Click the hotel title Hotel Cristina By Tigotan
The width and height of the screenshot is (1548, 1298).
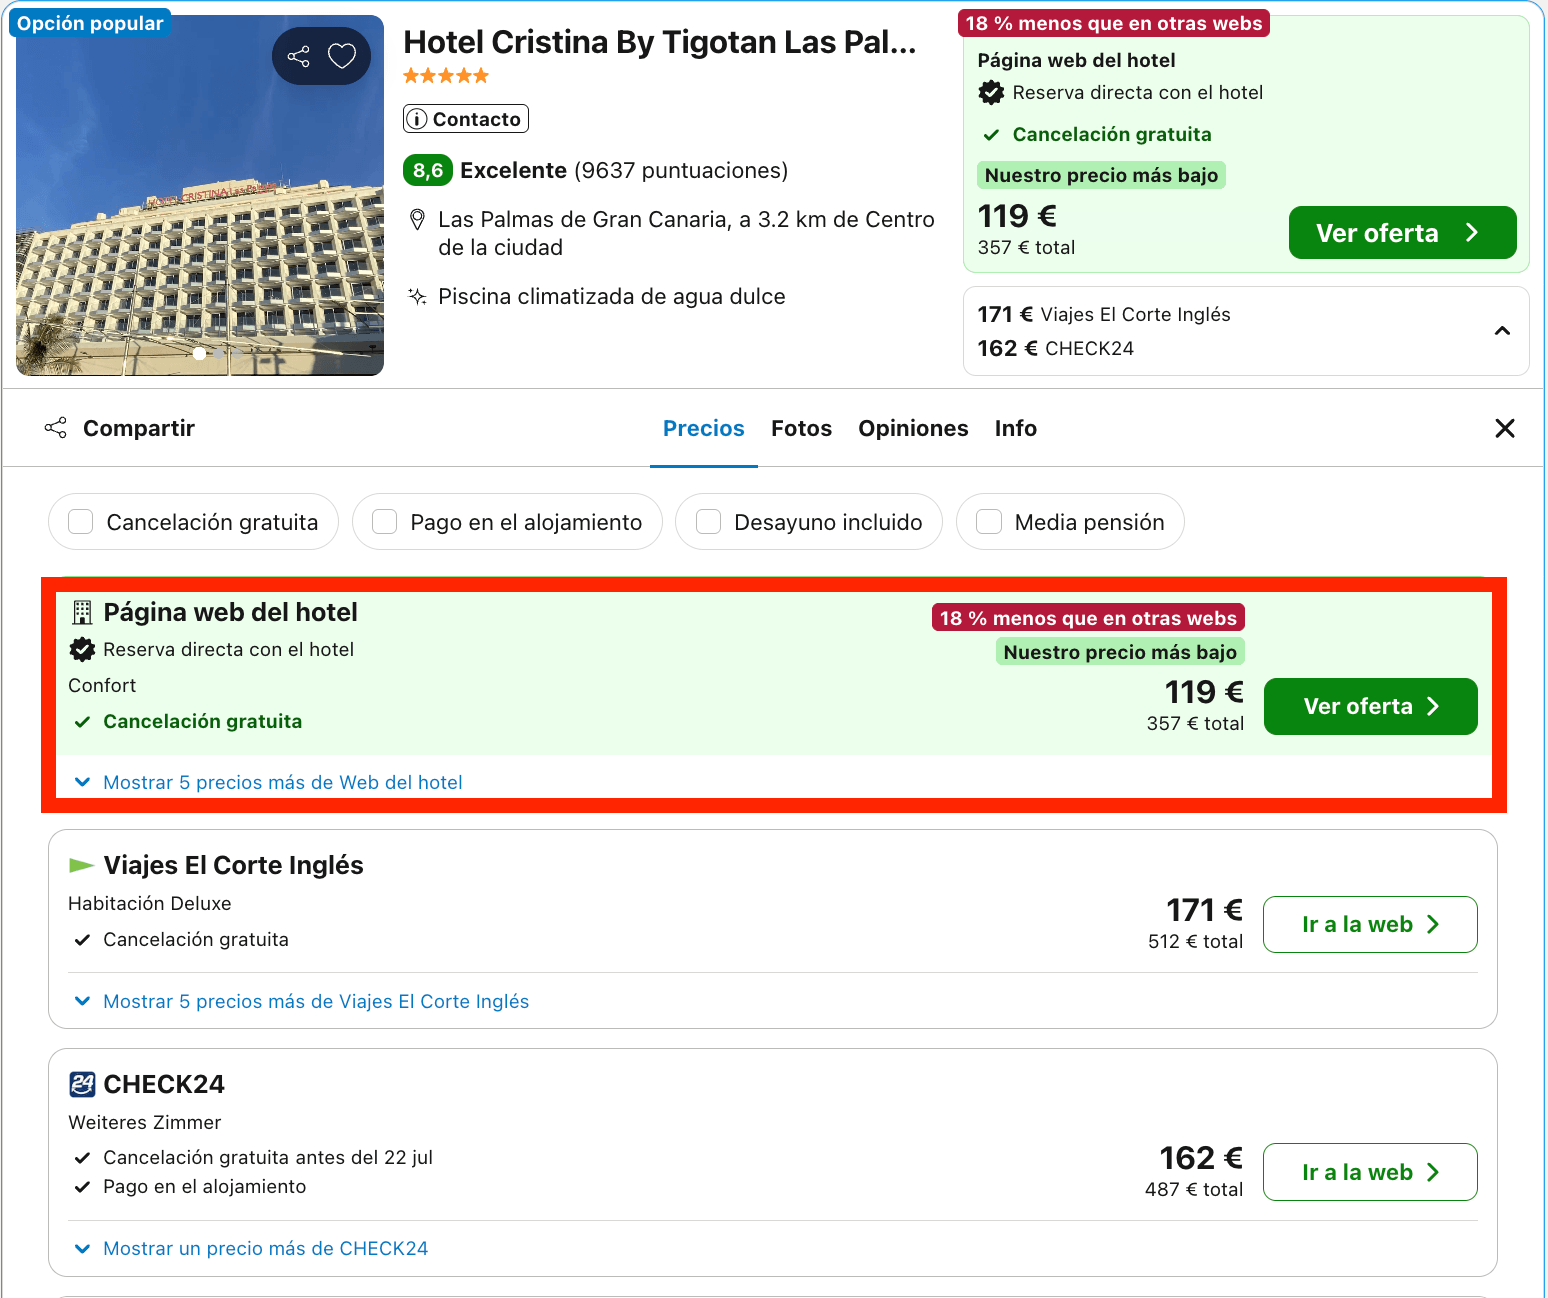(660, 42)
